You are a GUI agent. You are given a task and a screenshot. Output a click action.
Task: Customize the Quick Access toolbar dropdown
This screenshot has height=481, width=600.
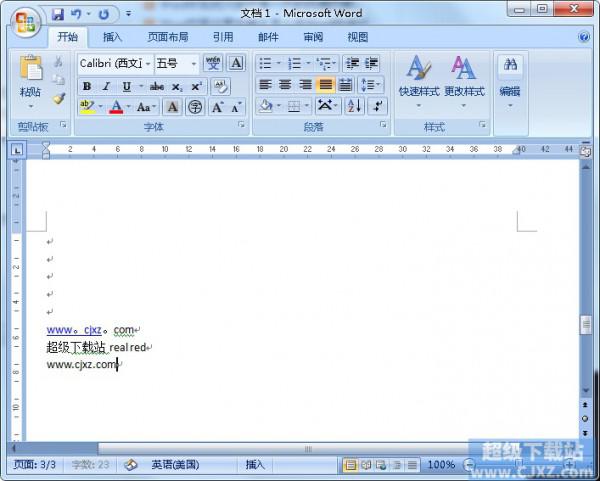click(x=129, y=14)
